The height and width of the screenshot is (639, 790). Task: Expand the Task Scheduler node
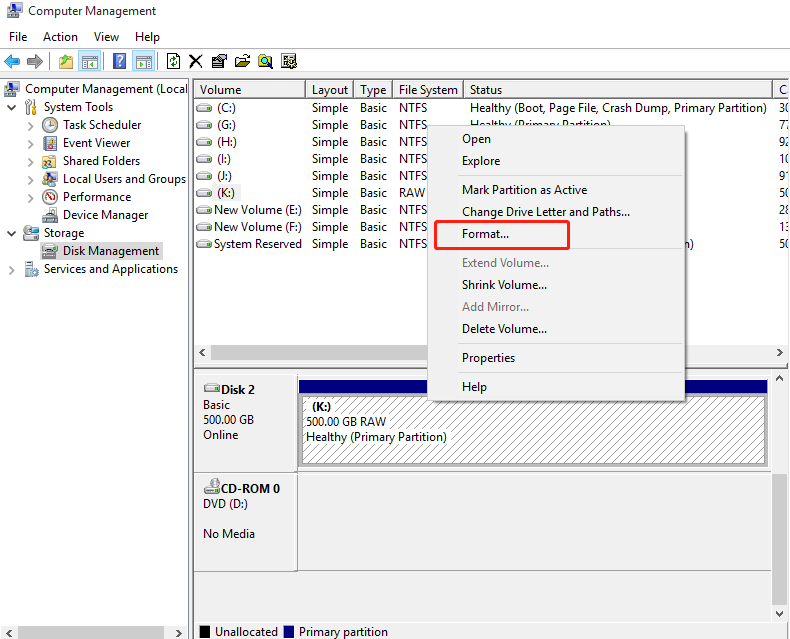[30, 125]
